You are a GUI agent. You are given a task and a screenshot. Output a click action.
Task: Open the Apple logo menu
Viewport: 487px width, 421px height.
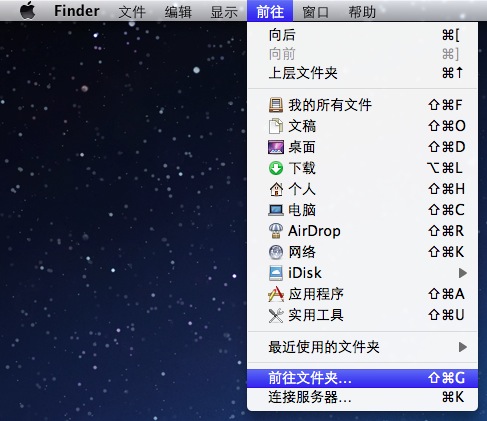[x=28, y=10]
